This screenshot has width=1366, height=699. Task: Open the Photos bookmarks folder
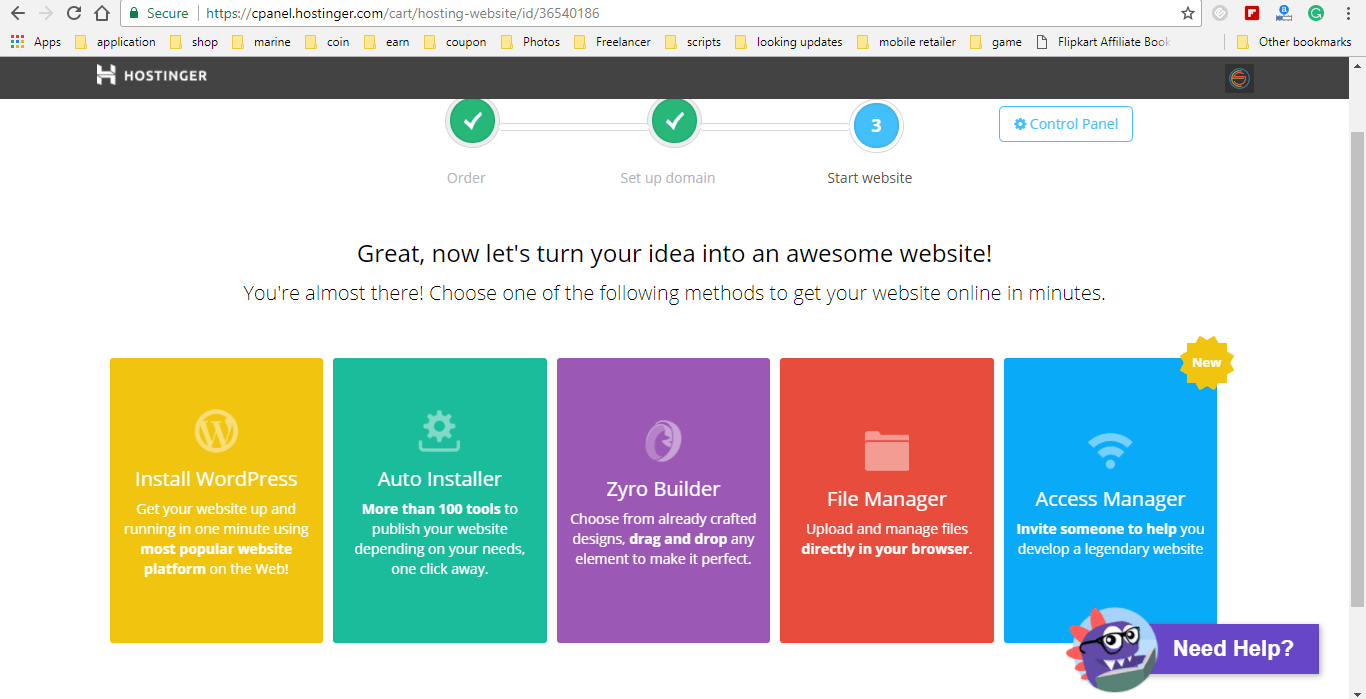[530, 42]
